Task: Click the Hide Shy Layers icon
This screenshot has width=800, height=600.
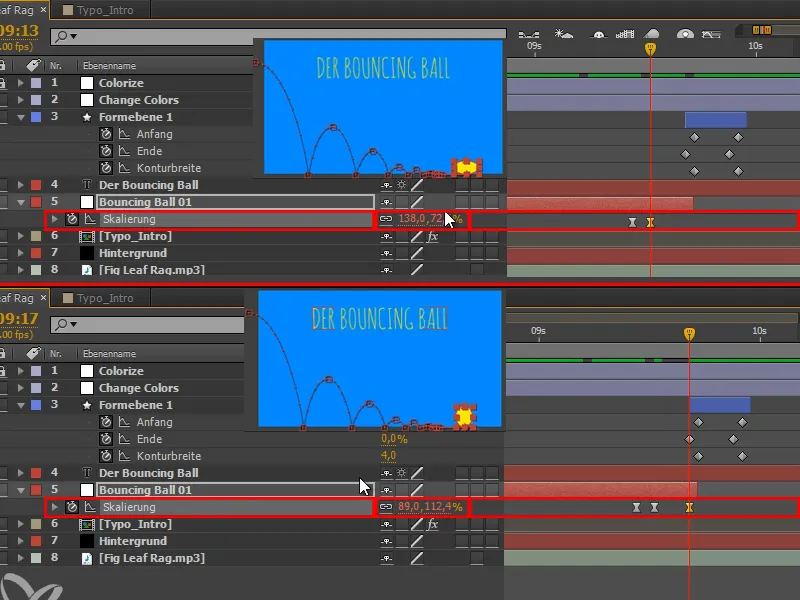Action: coord(598,34)
